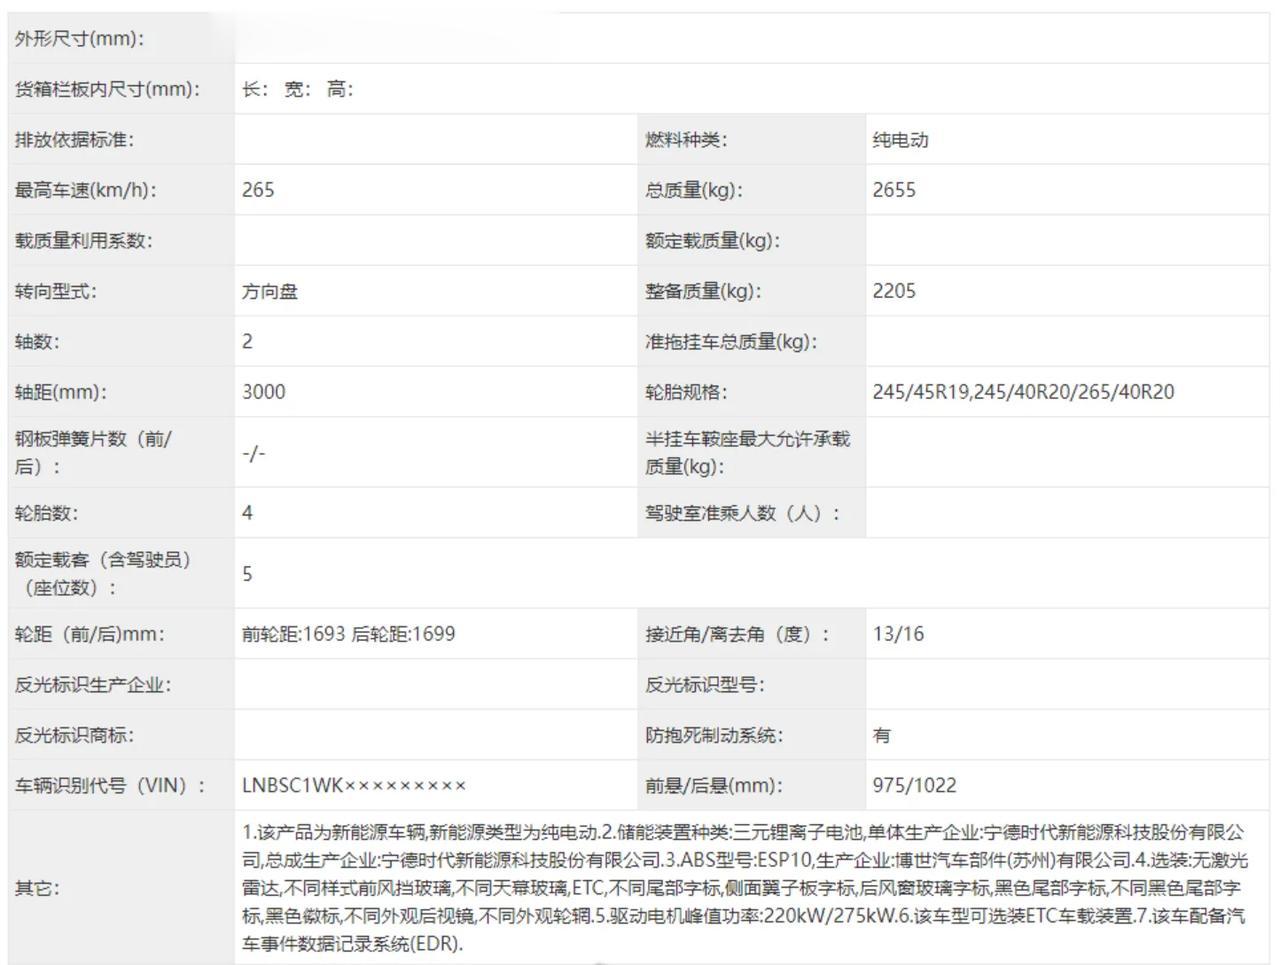Select the seating capacity value 5
1280x965 pixels.
tap(247, 574)
